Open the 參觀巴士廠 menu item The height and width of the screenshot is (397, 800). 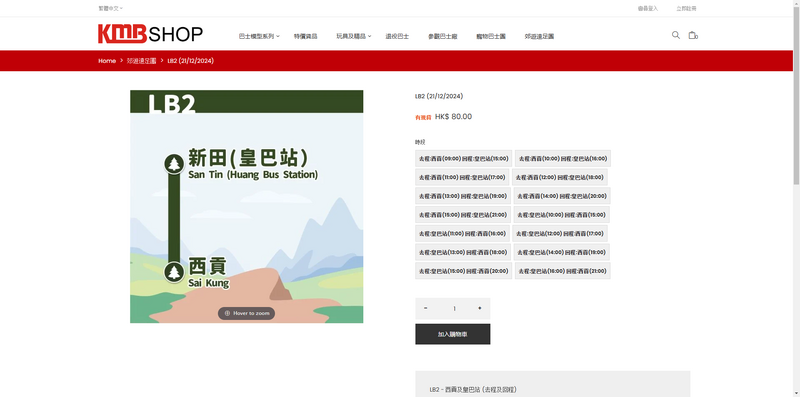coord(442,36)
